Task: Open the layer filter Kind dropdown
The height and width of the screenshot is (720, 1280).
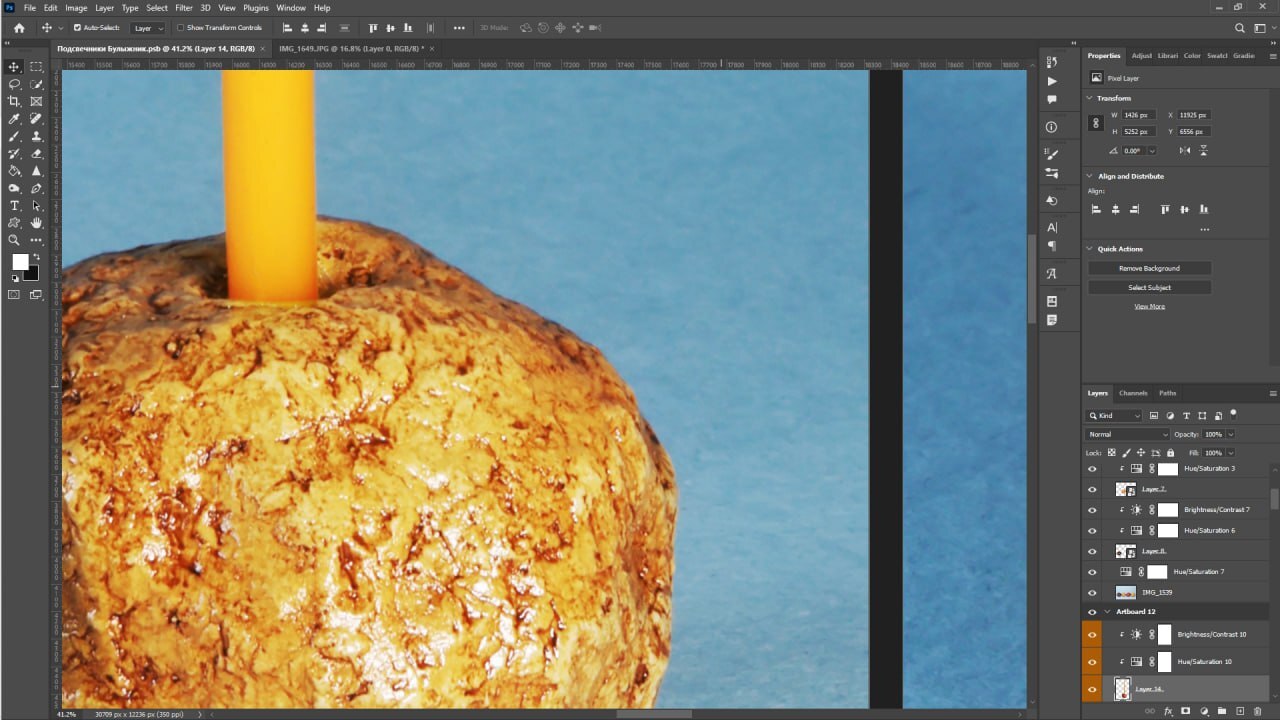Action: [1115, 415]
